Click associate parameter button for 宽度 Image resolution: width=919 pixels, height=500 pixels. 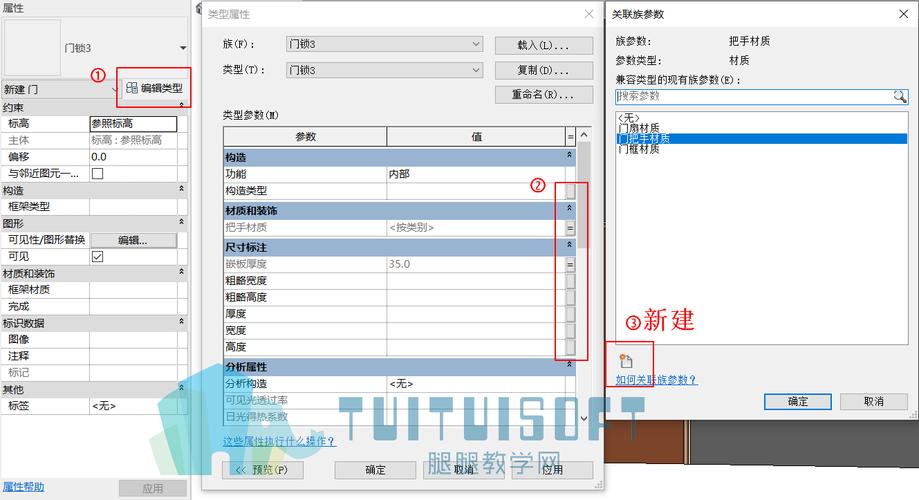[x=570, y=331]
